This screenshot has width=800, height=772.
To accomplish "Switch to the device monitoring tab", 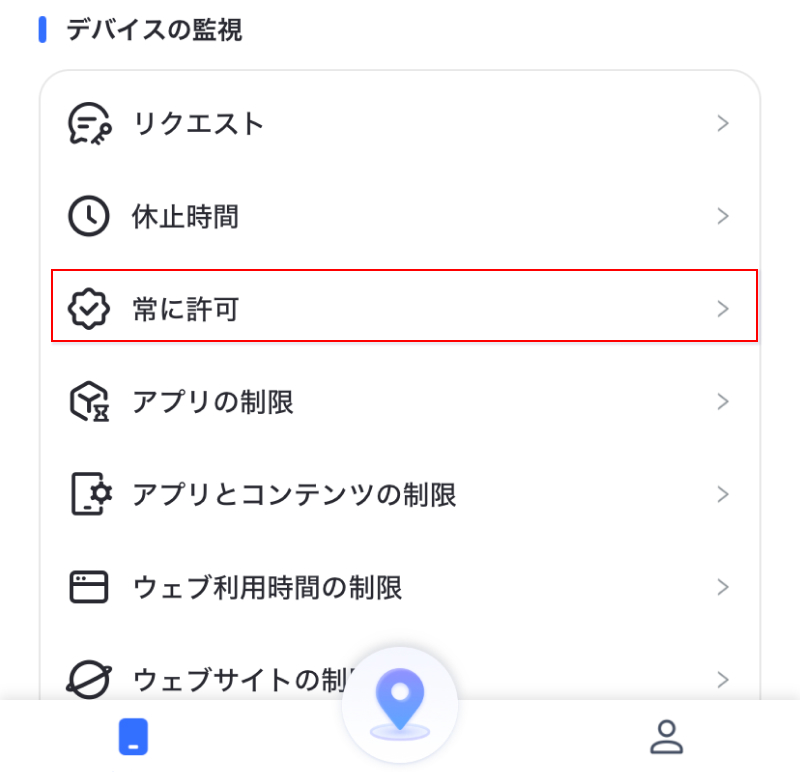I will pyautogui.click(x=133, y=736).
